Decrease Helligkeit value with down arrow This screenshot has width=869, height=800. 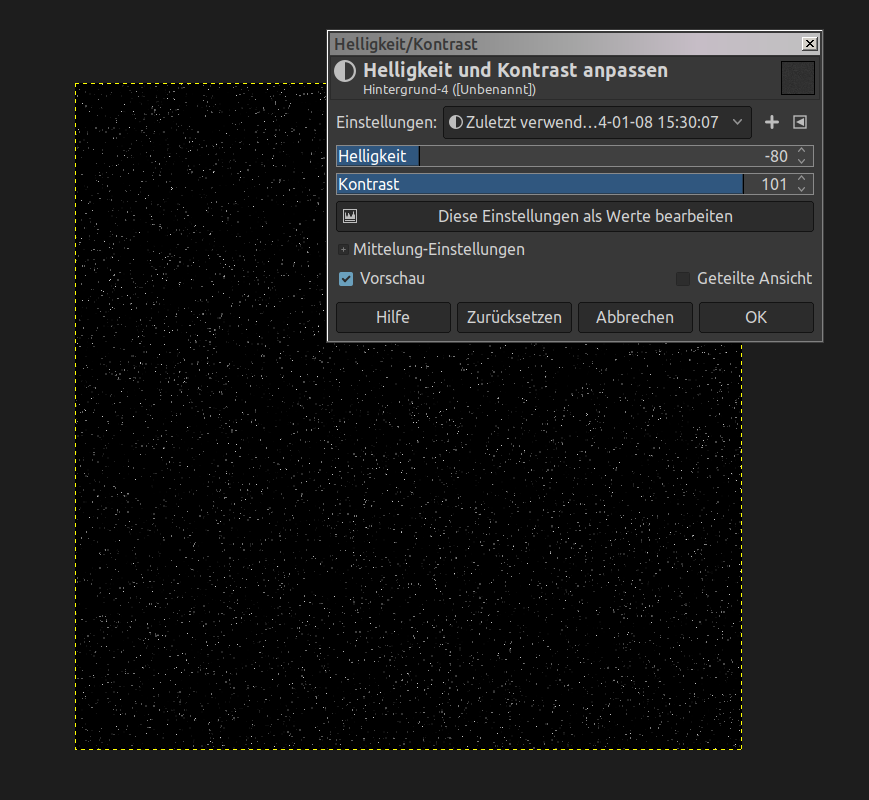(801, 161)
